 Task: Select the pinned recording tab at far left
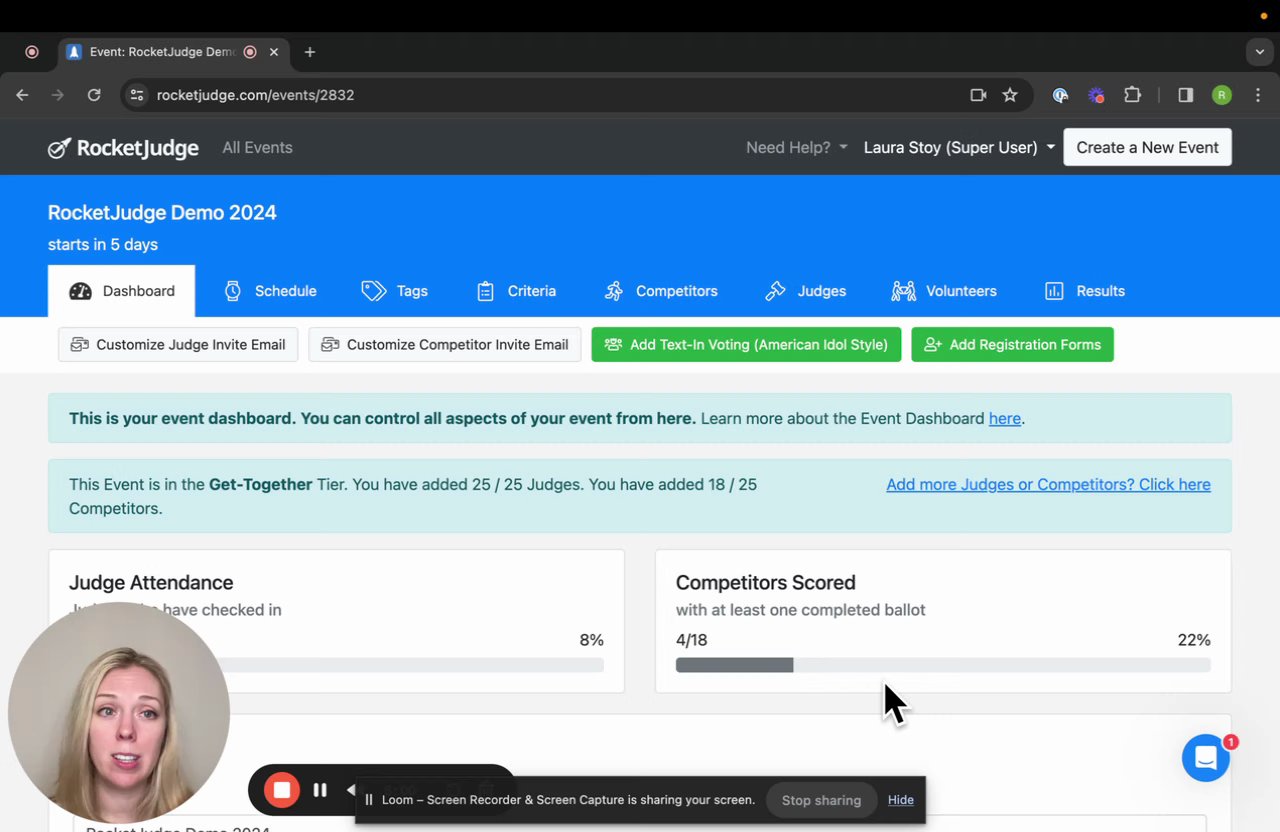[x=31, y=52]
